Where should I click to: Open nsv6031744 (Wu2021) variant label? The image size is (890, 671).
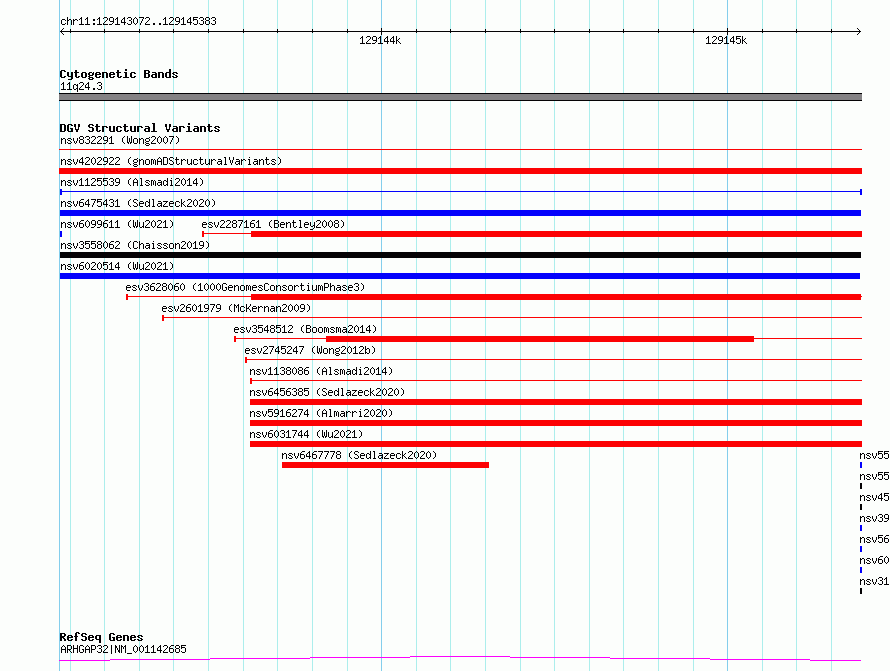306,434
